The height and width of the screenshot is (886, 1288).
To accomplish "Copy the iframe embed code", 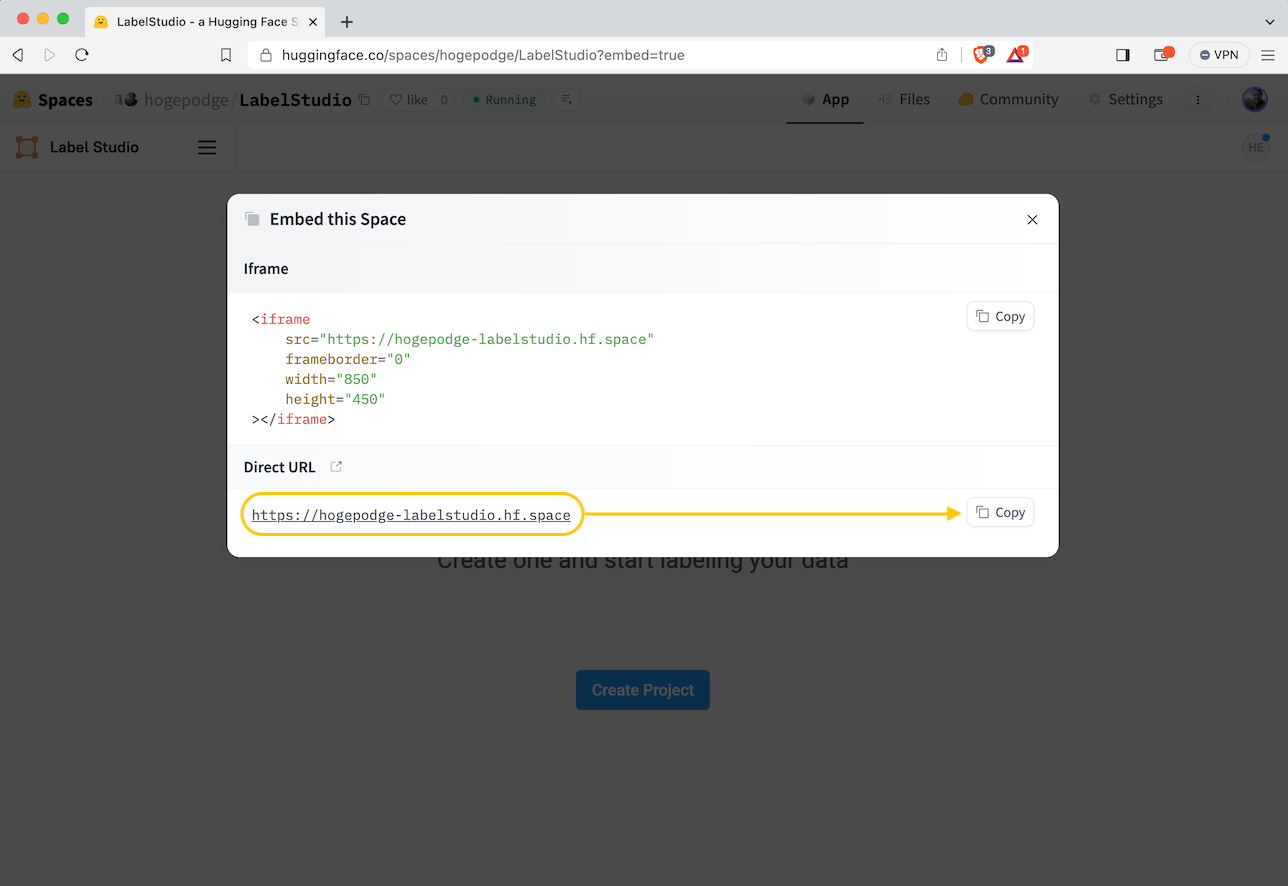I will tap(1000, 316).
